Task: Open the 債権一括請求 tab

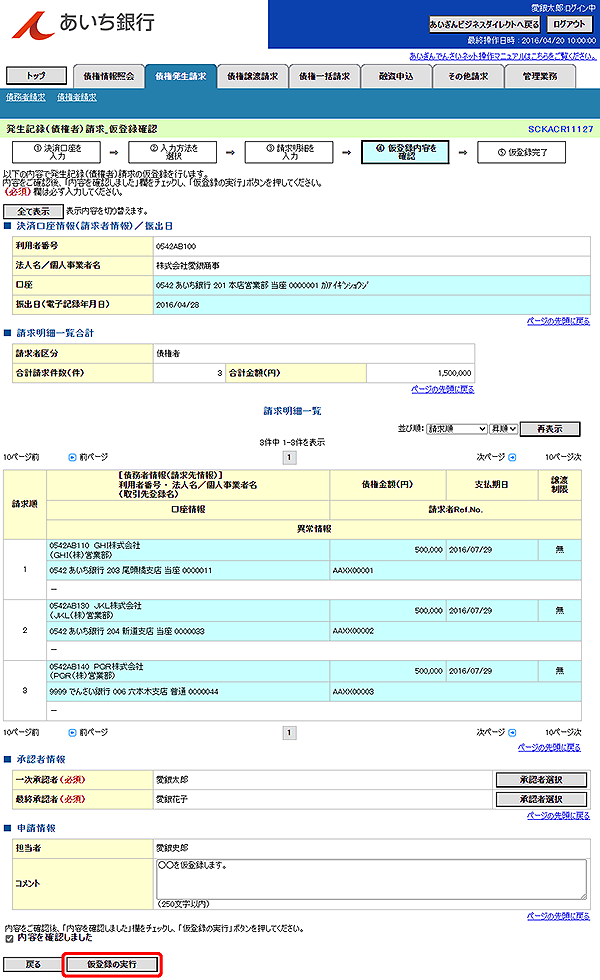Action: coord(324,76)
